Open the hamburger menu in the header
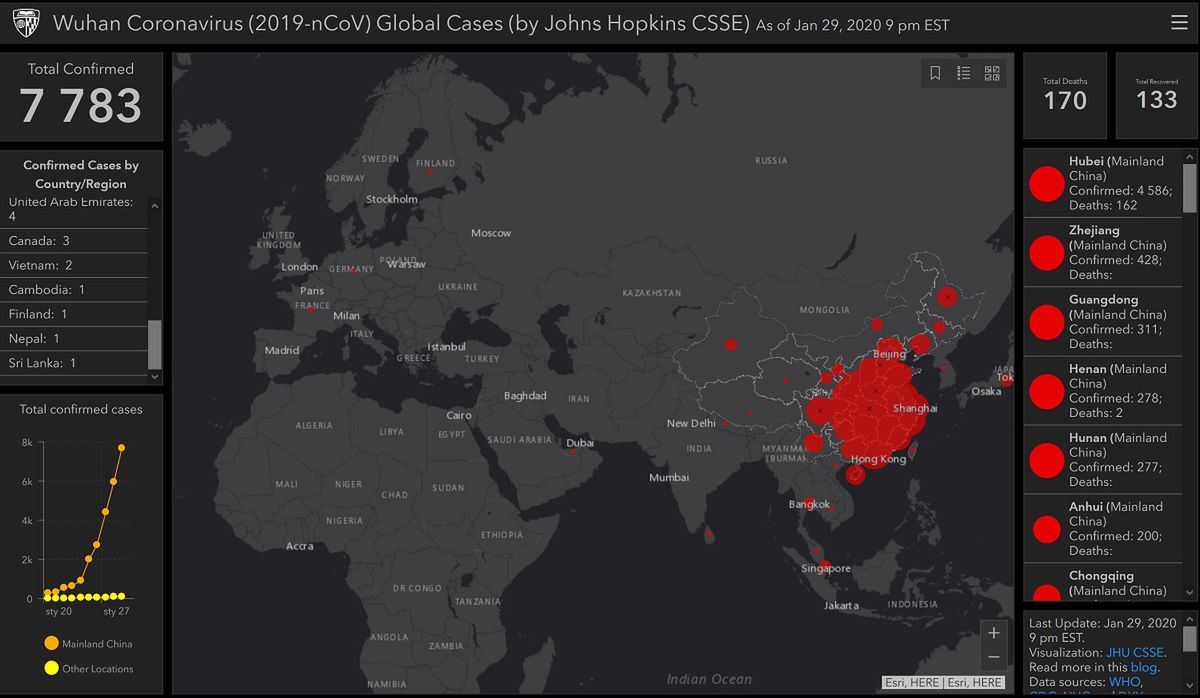Screen dimensions: 1200x698 (1179, 22)
